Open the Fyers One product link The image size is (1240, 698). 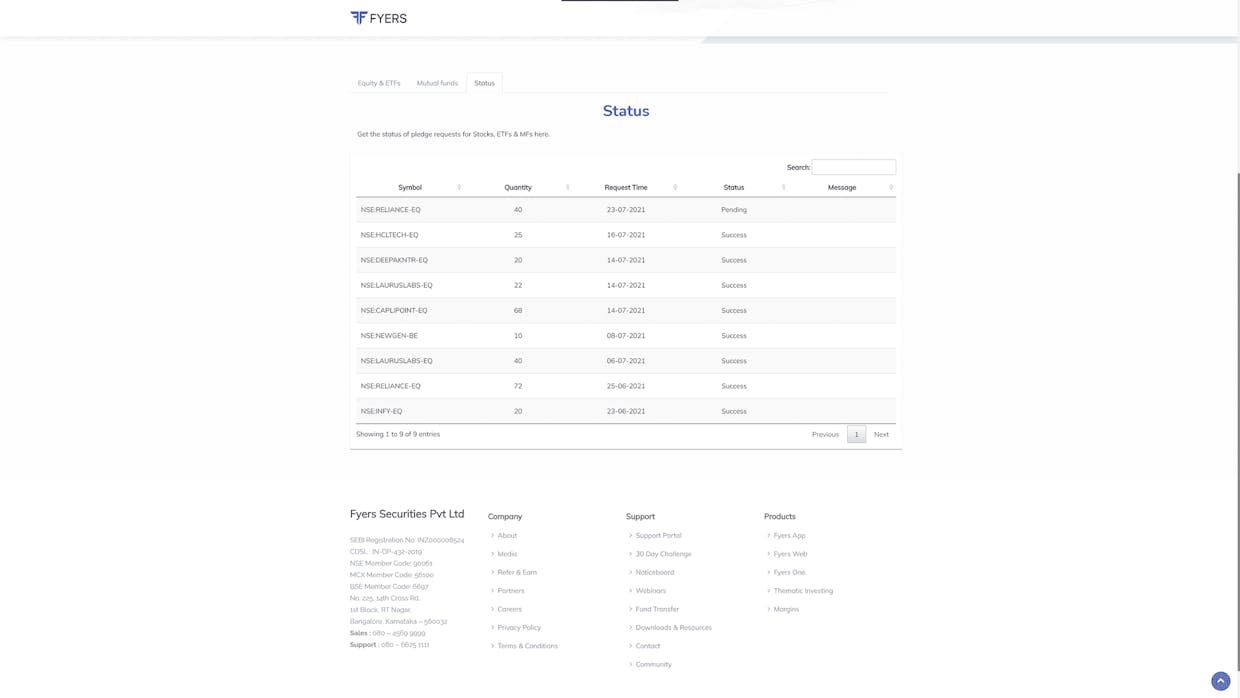[x=789, y=572]
